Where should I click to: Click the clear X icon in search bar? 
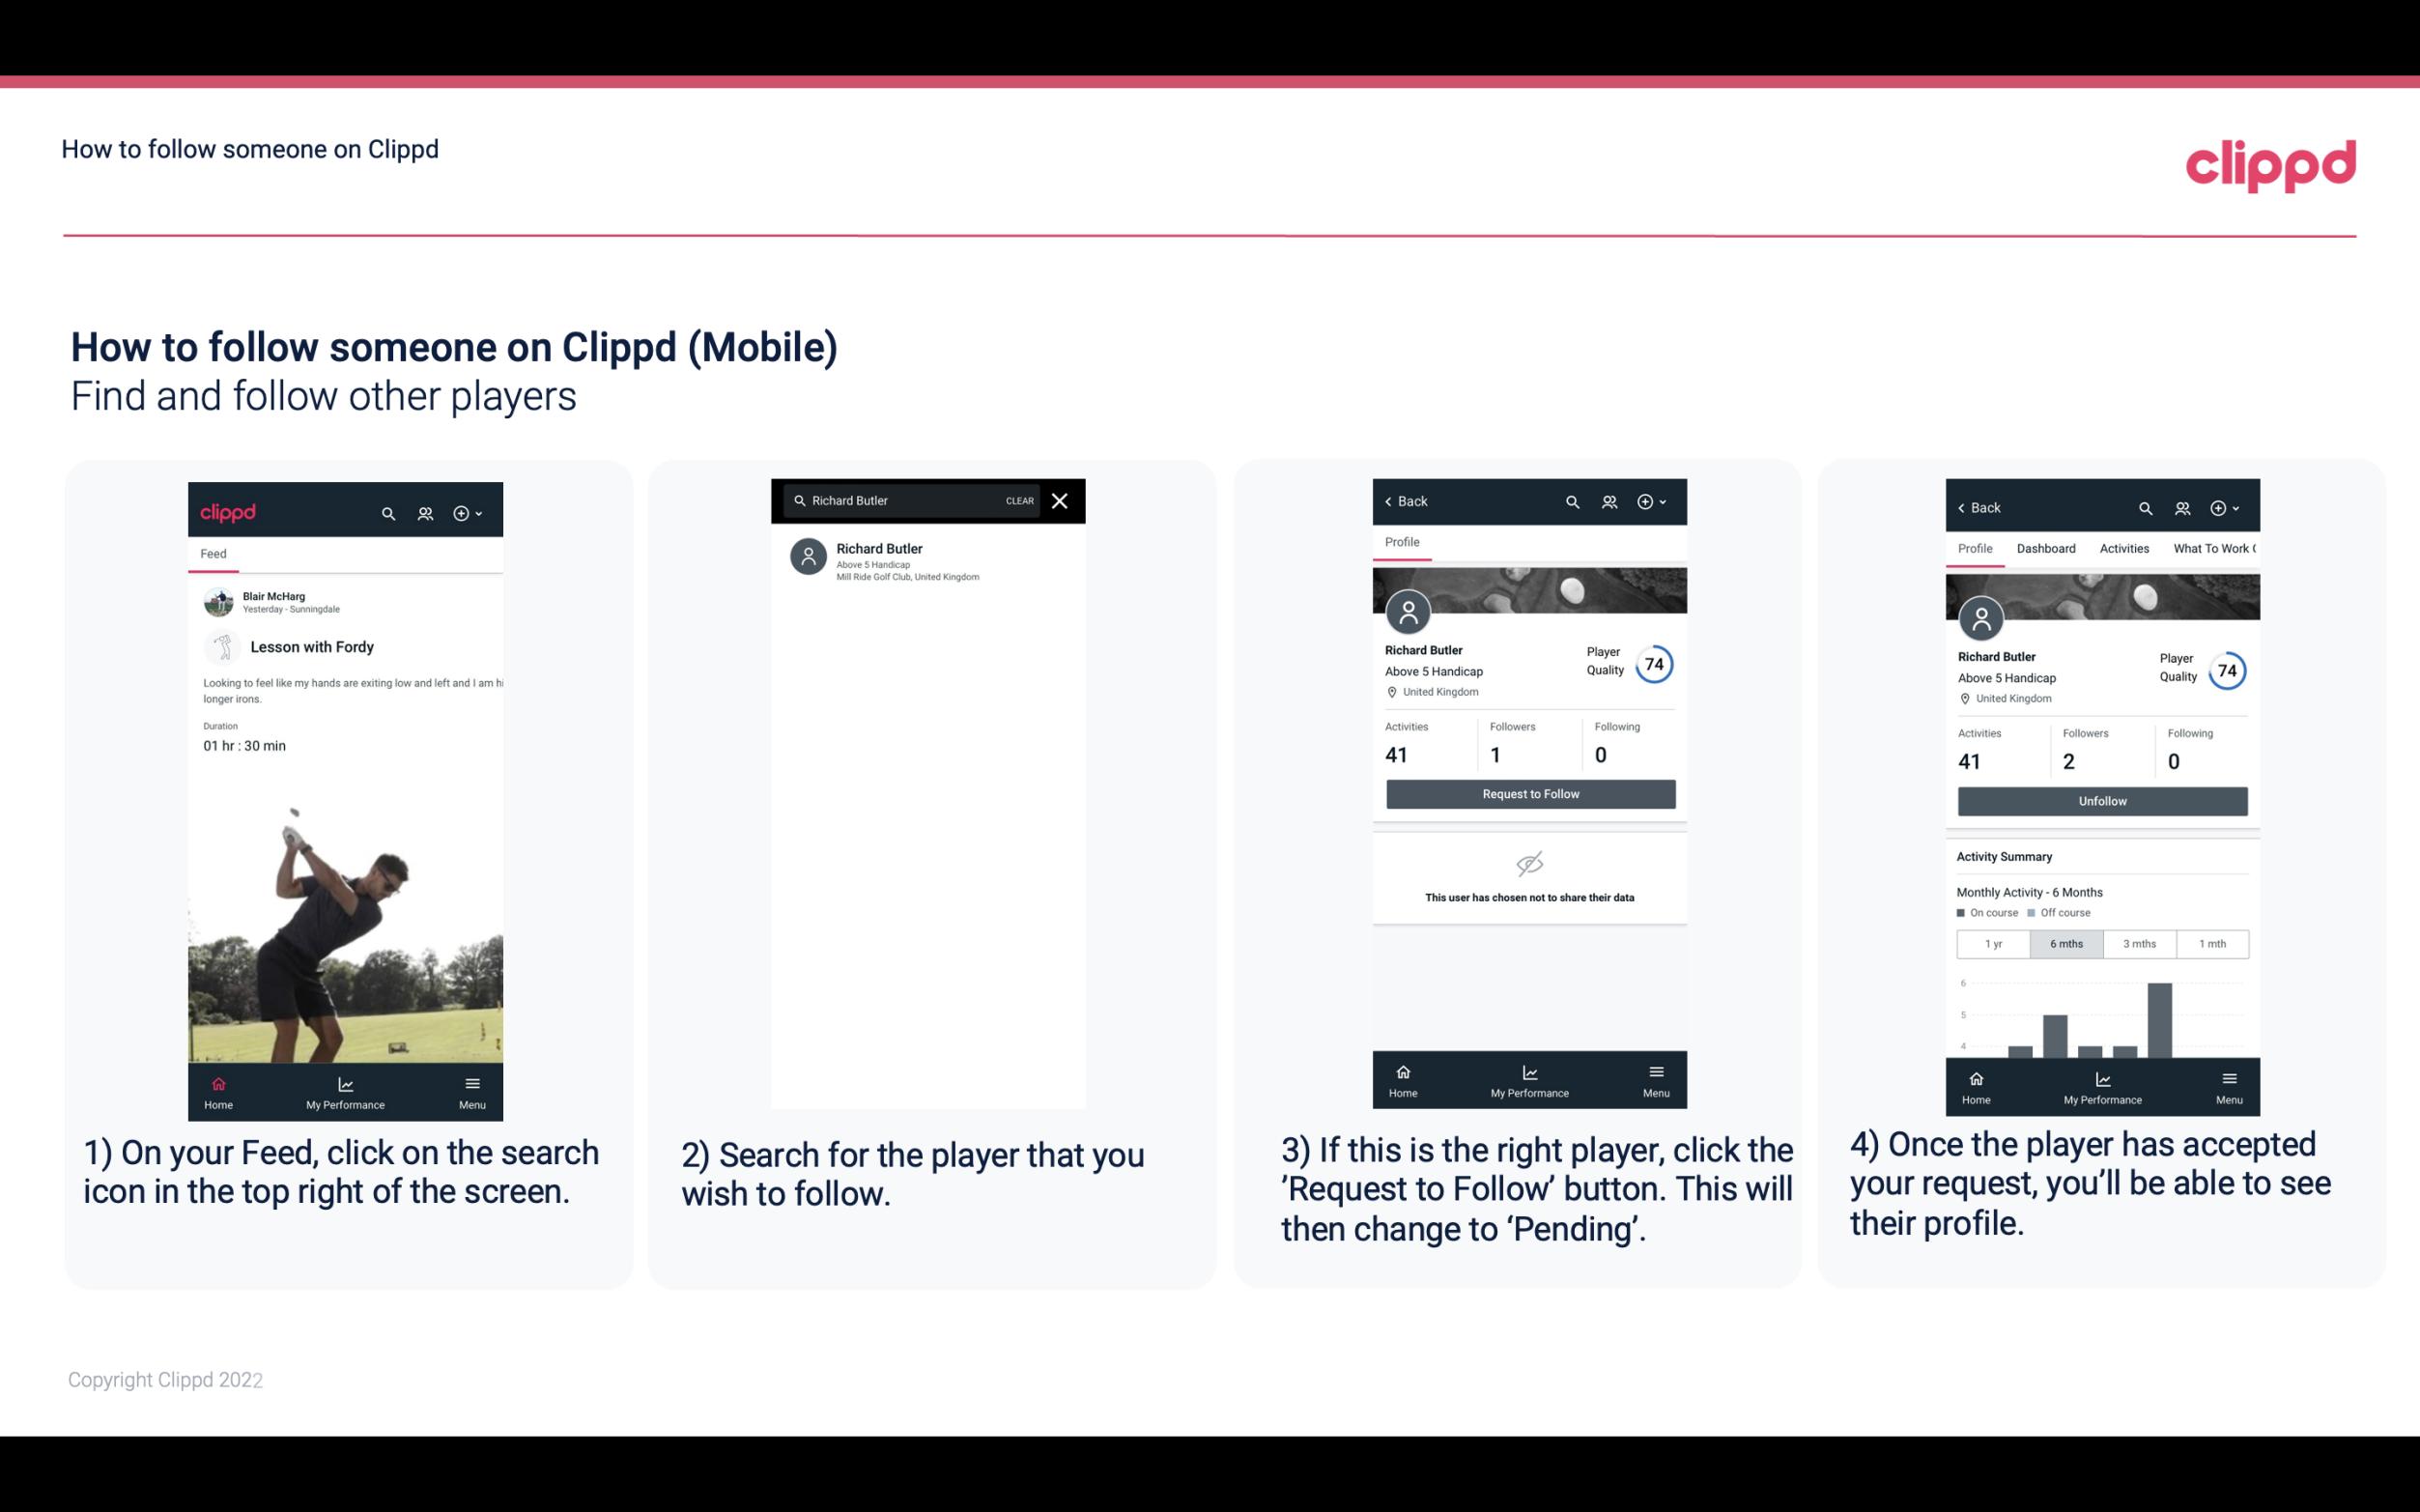(1062, 501)
